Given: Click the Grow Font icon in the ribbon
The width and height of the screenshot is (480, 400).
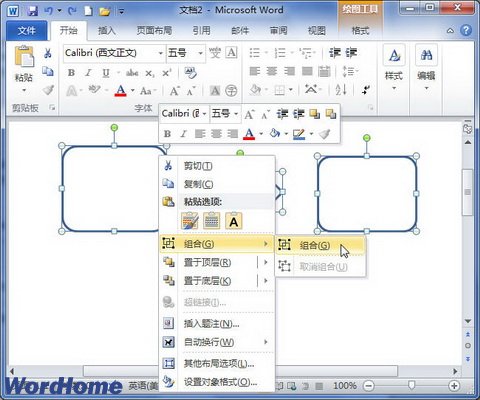Looking at the screenshot, I should pyautogui.click(x=175, y=90).
